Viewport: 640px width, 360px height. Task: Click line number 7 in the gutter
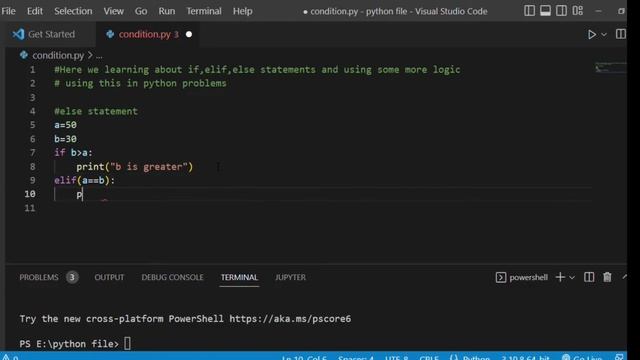[32, 153]
